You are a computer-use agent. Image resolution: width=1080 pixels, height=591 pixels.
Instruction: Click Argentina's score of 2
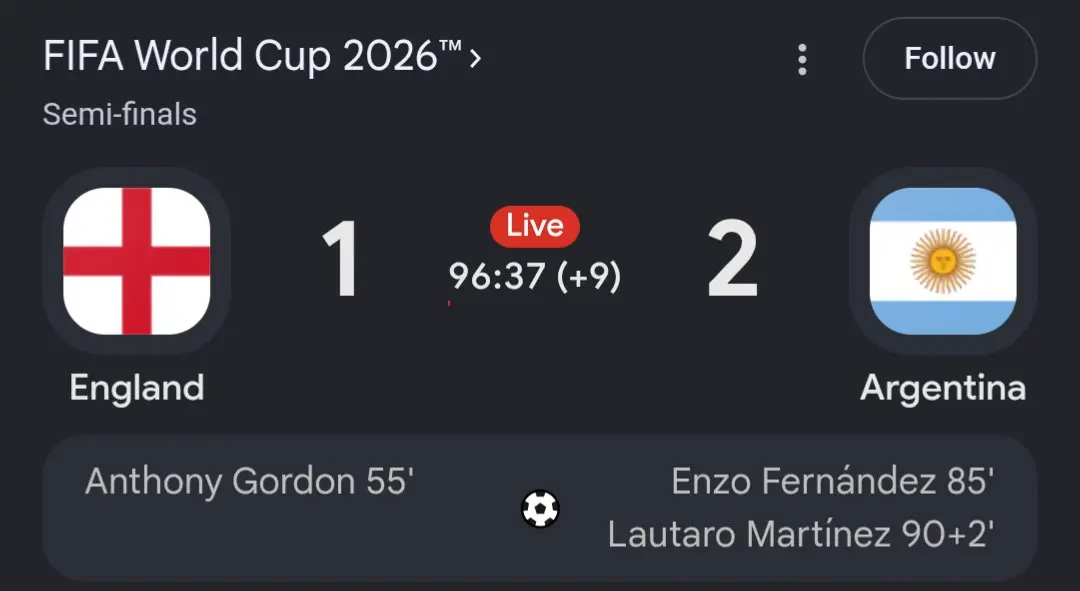tap(732, 260)
